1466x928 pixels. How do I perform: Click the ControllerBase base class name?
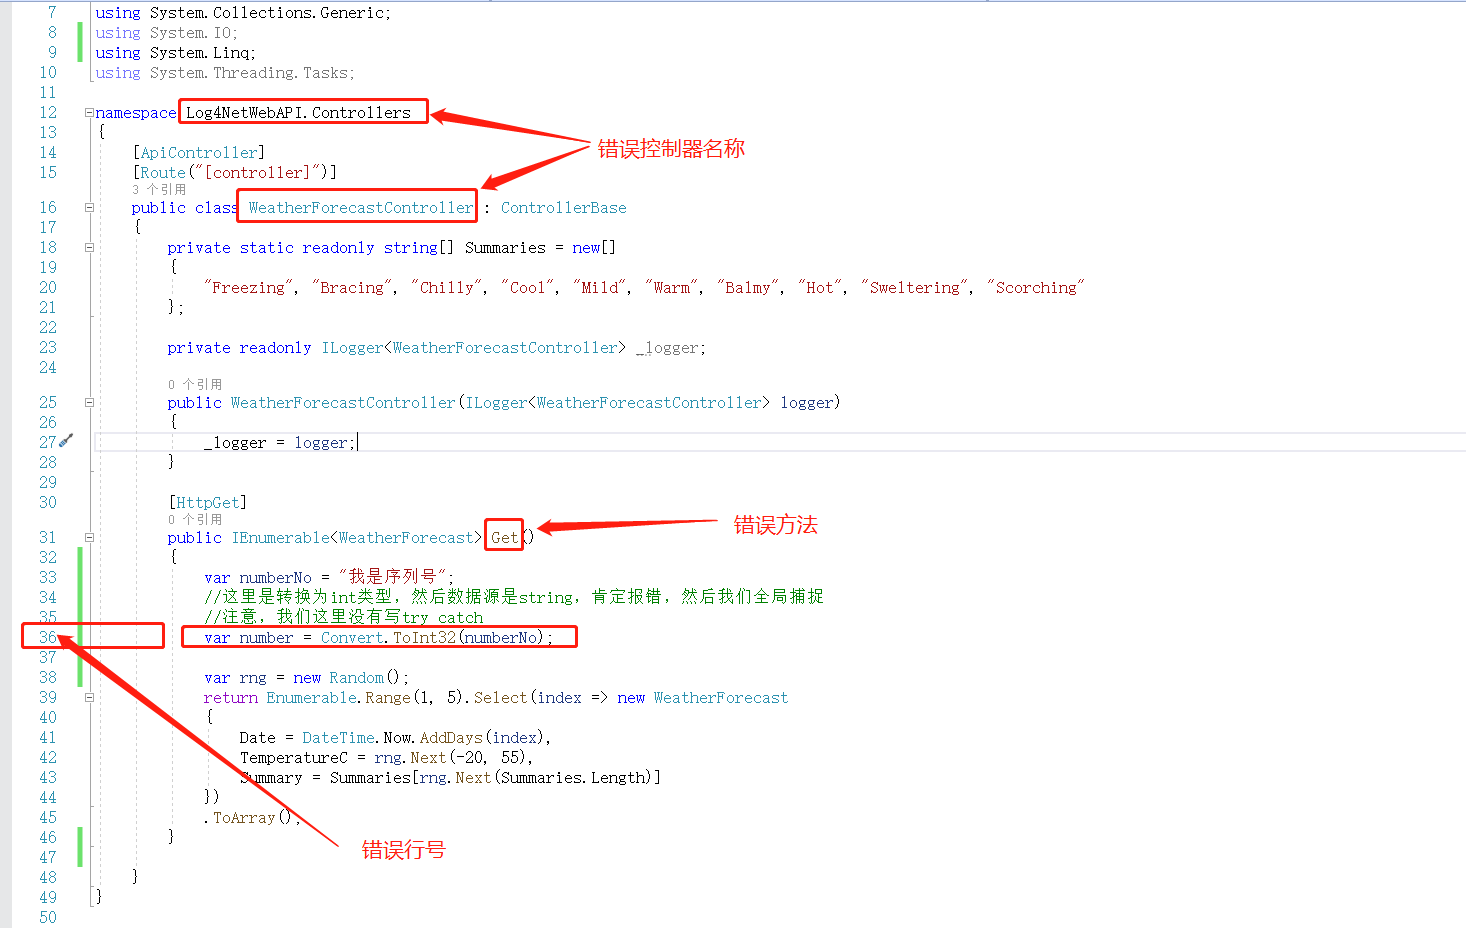[564, 208]
